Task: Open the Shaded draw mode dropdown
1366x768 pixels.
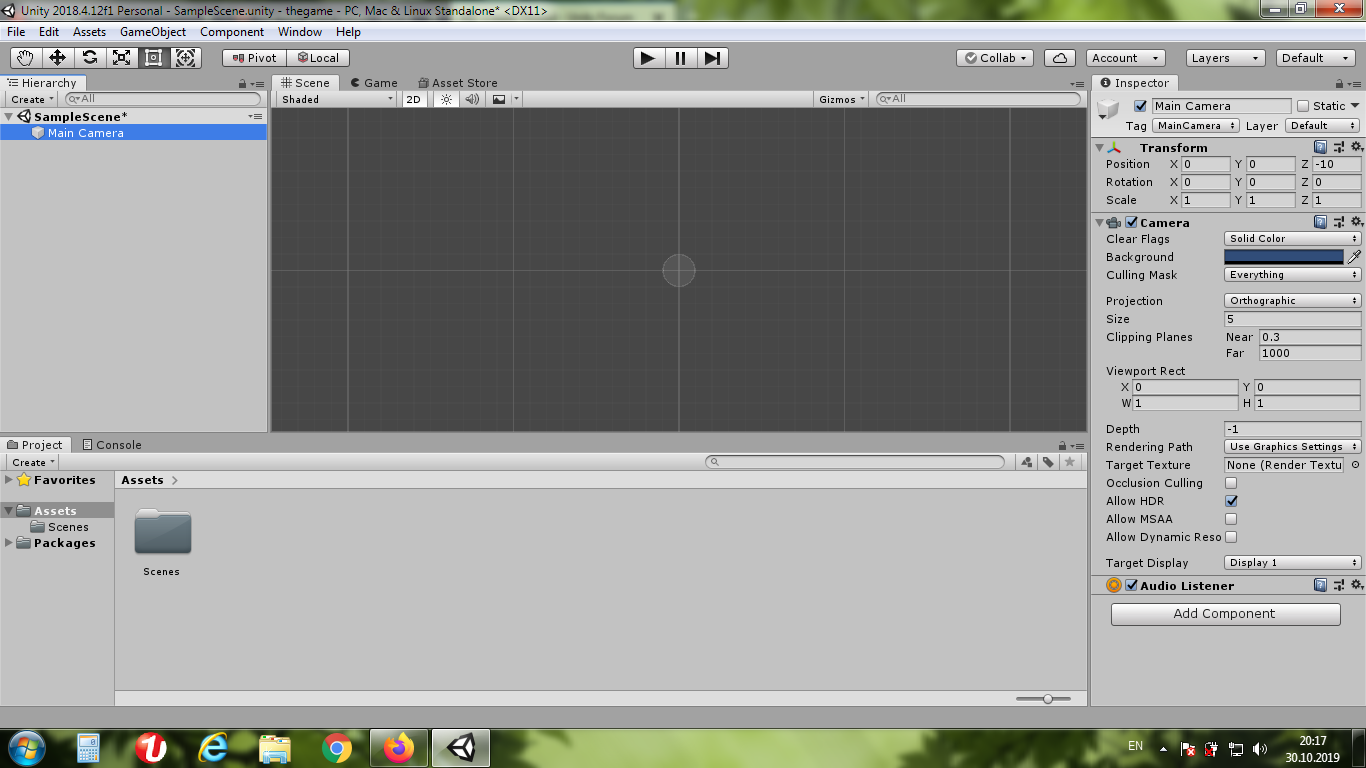Action: tap(337, 99)
